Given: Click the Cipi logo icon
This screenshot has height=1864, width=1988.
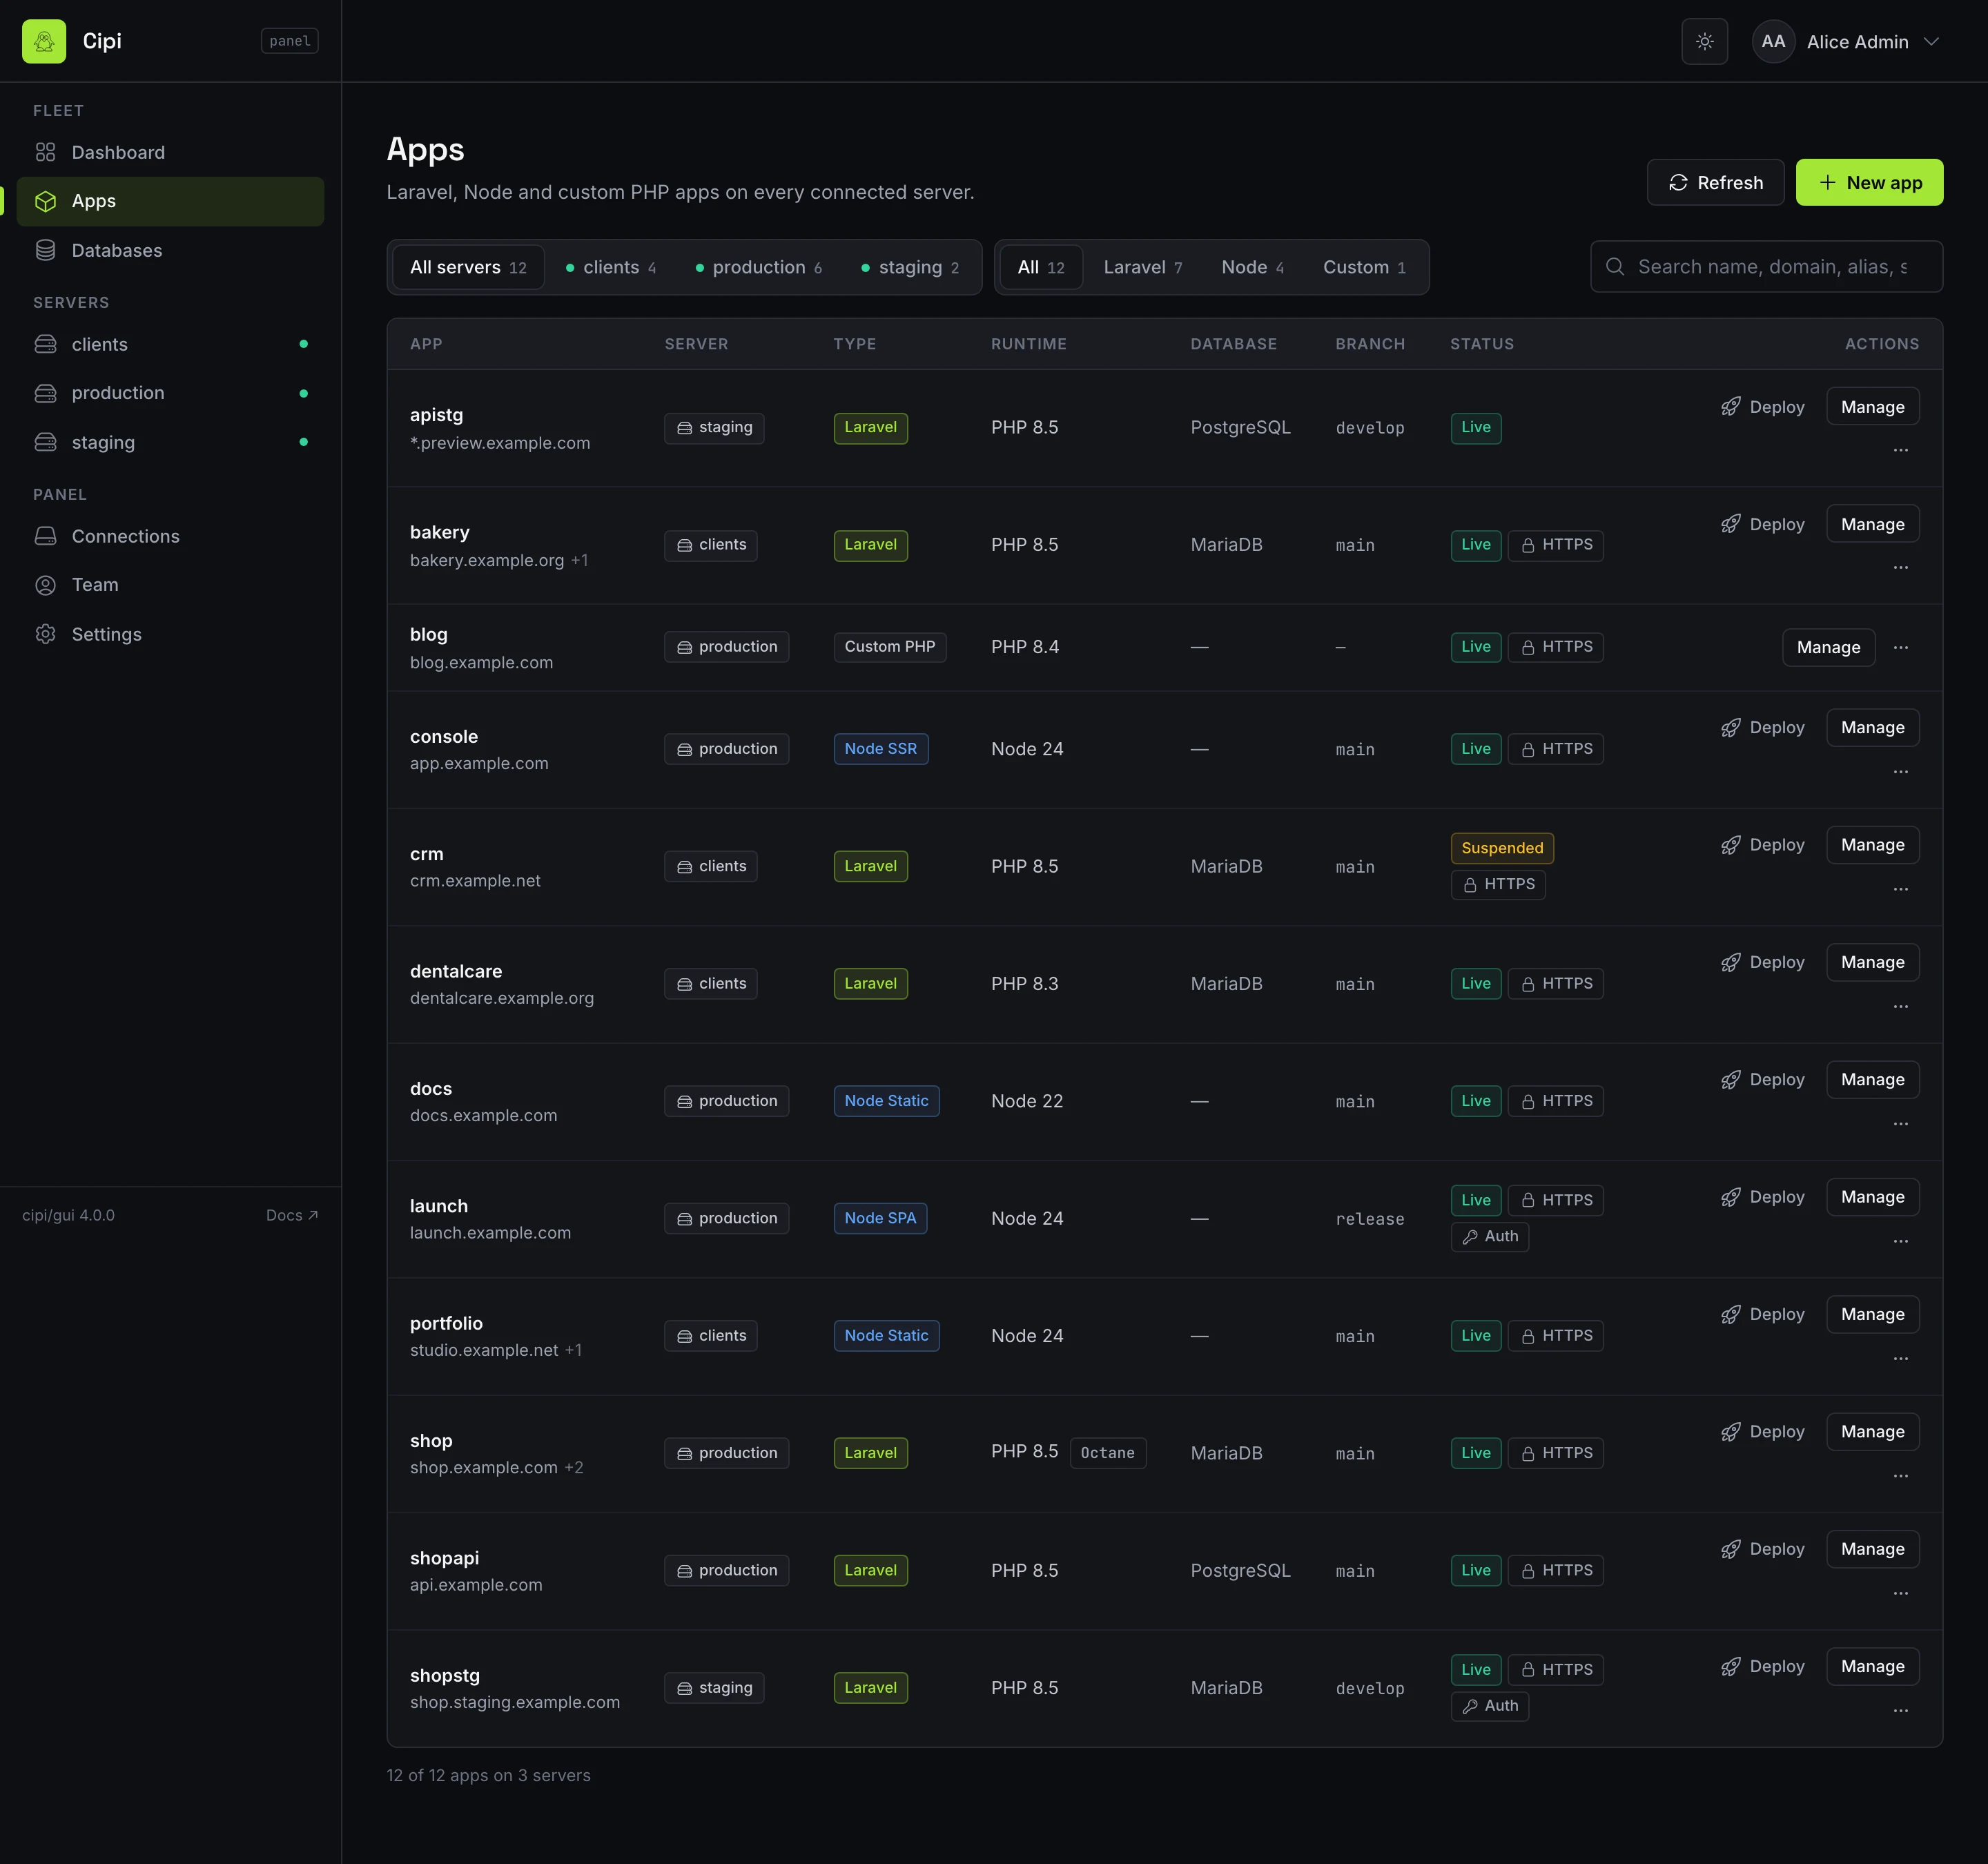Looking at the screenshot, I should click(44, 41).
